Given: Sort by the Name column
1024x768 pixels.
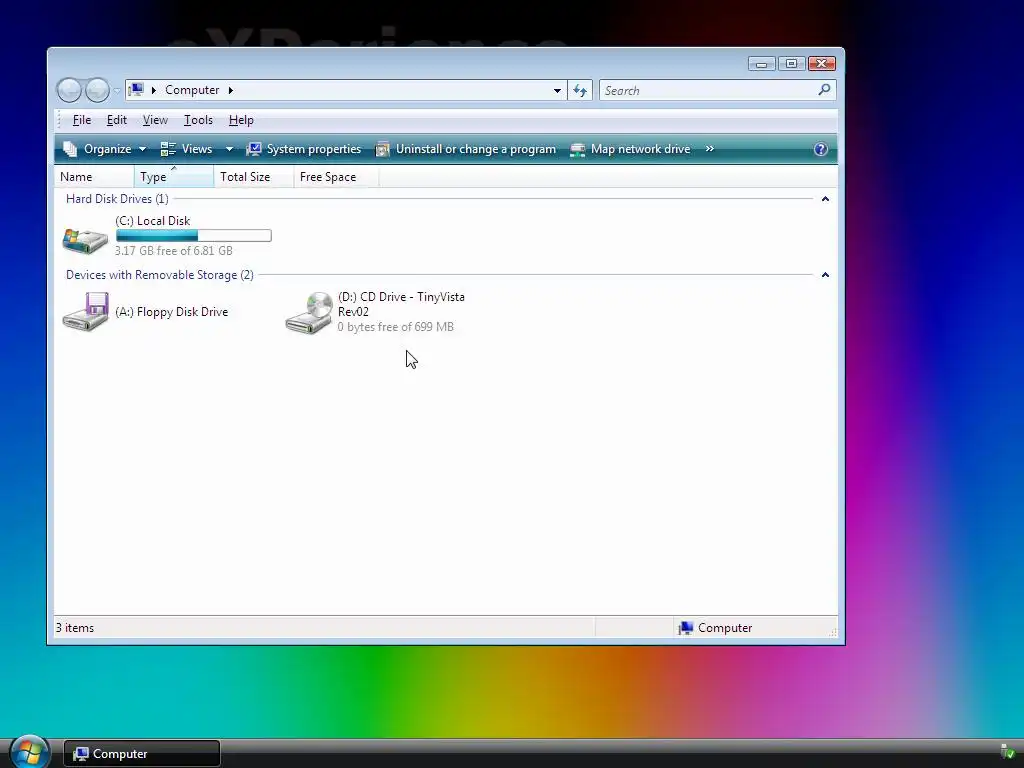Looking at the screenshot, I should click(x=95, y=177).
